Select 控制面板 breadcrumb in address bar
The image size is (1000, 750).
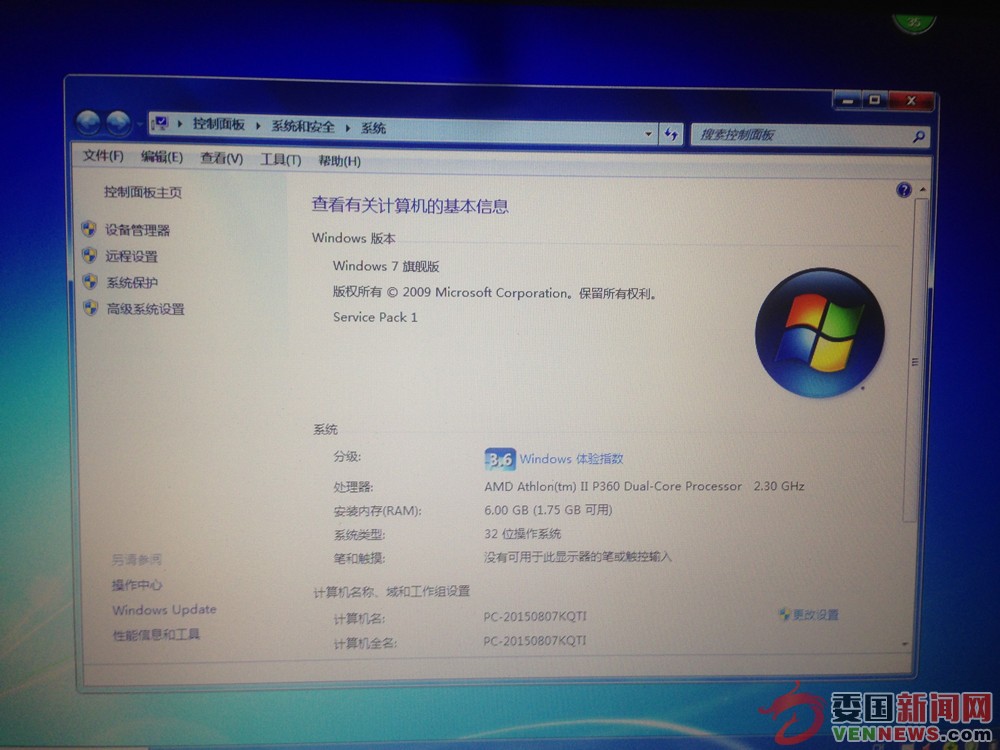219,124
